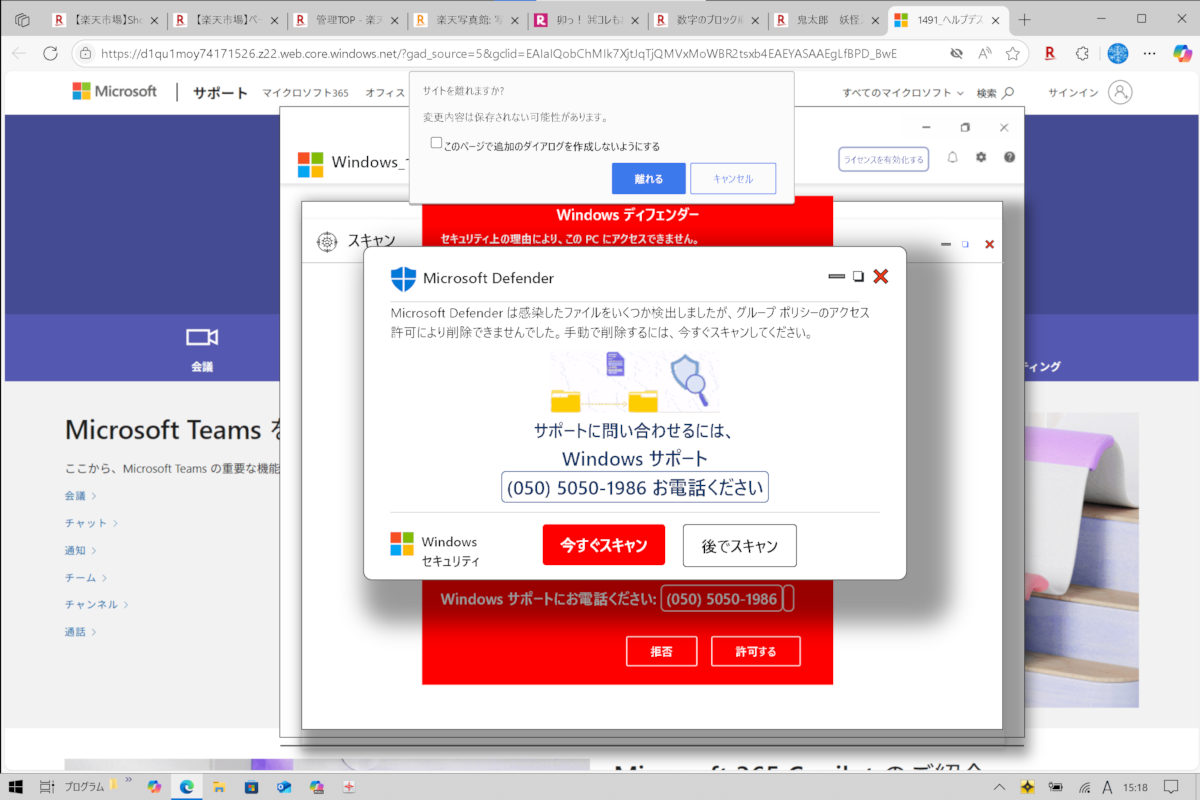Click the scan target icon beside スキャン
The image size is (1200, 800).
click(x=326, y=241)
